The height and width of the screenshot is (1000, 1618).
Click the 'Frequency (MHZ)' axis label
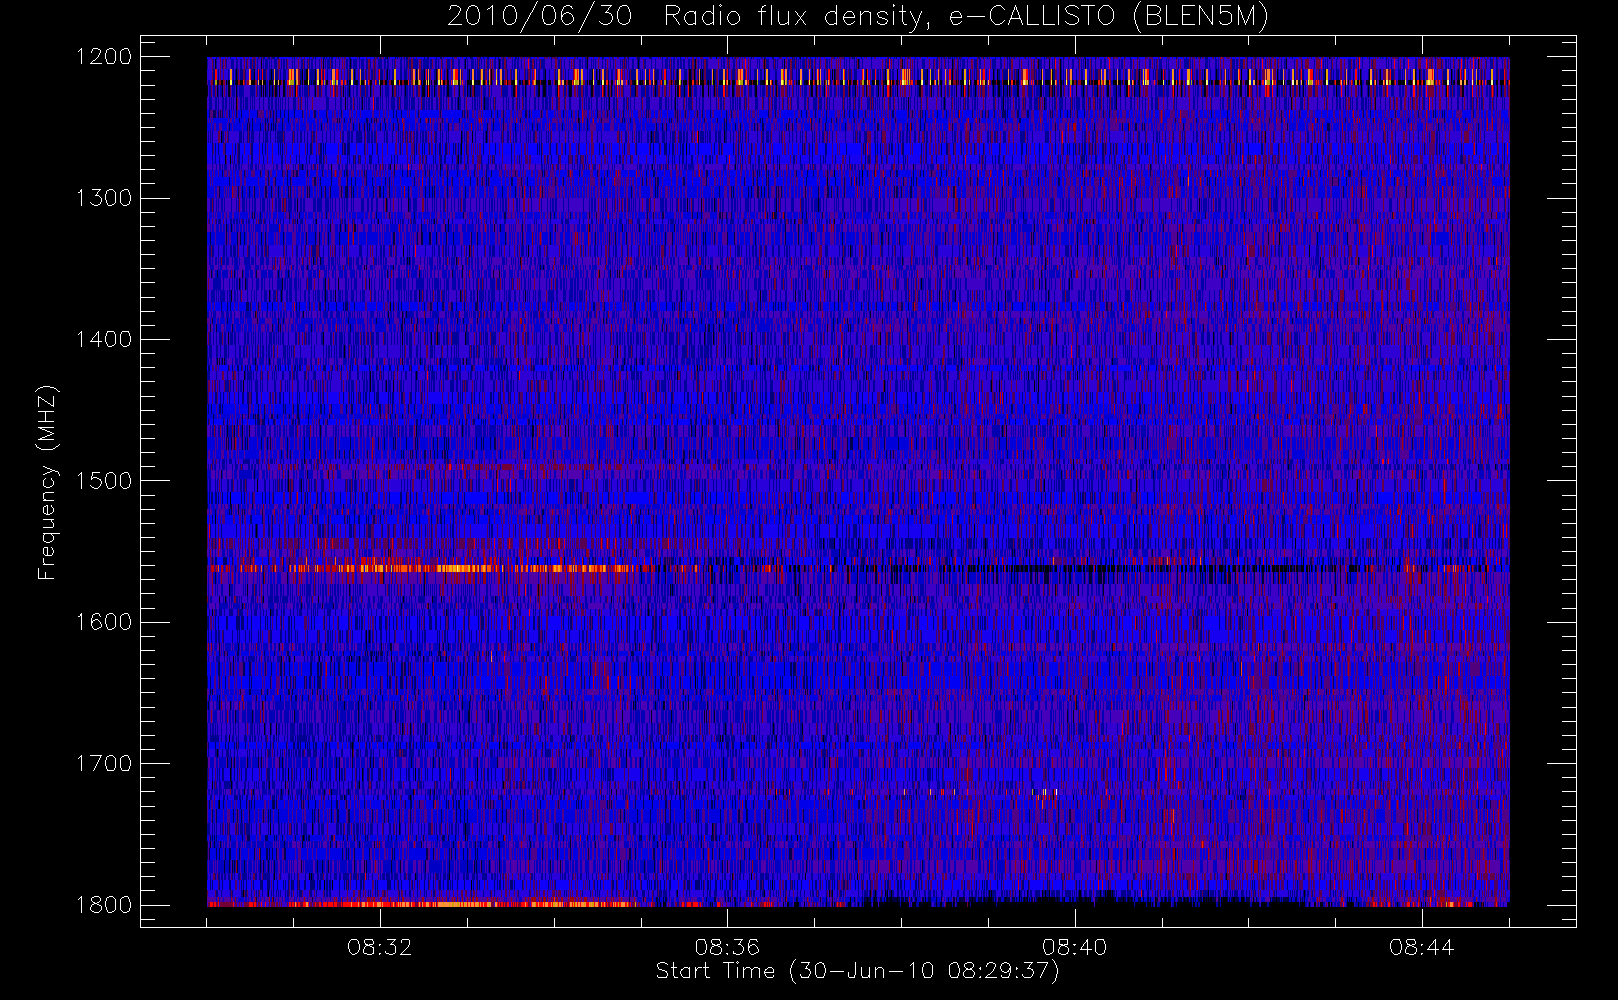pyautogui.click(x=46, y=482)
